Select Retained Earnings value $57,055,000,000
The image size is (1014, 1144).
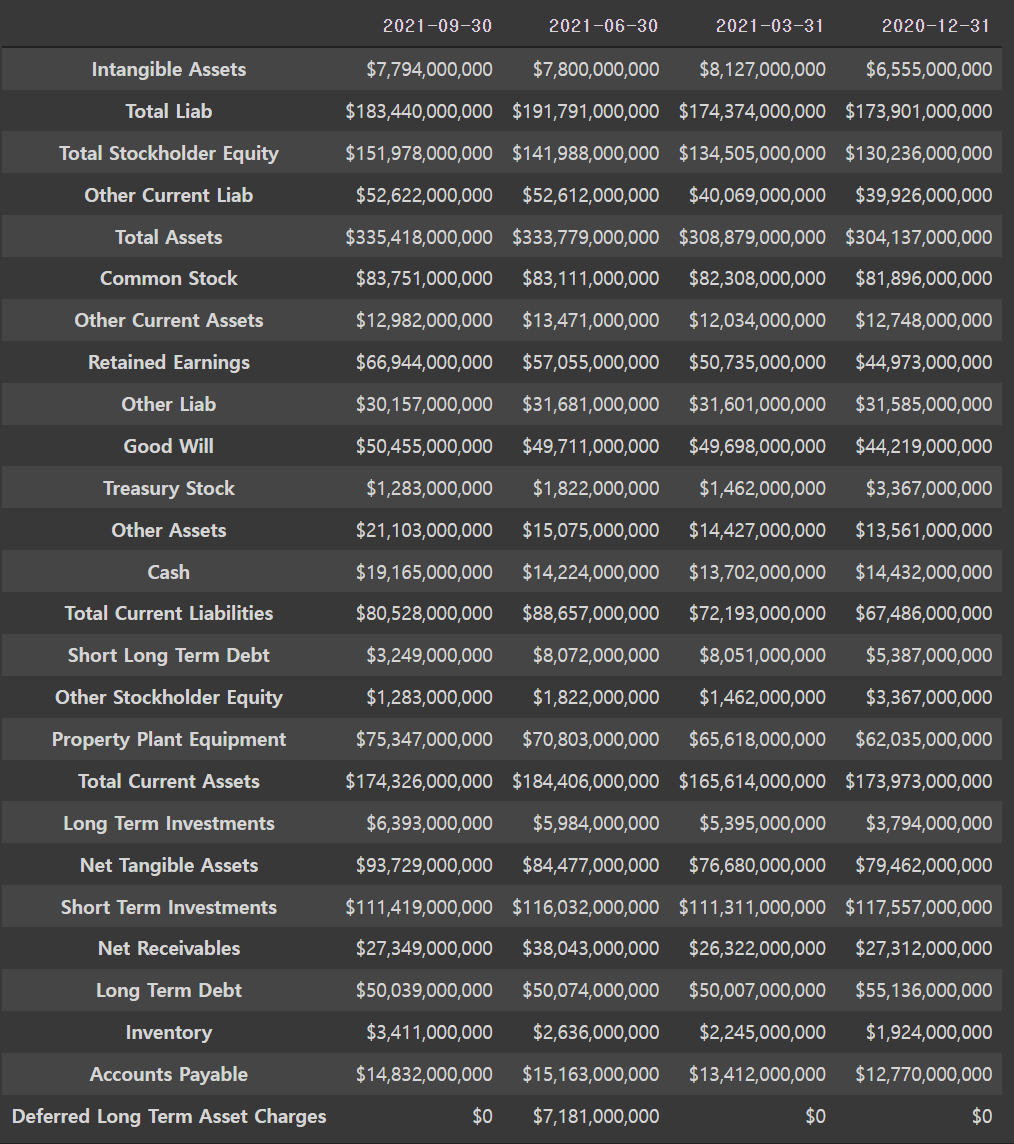[x=590, y=363]
